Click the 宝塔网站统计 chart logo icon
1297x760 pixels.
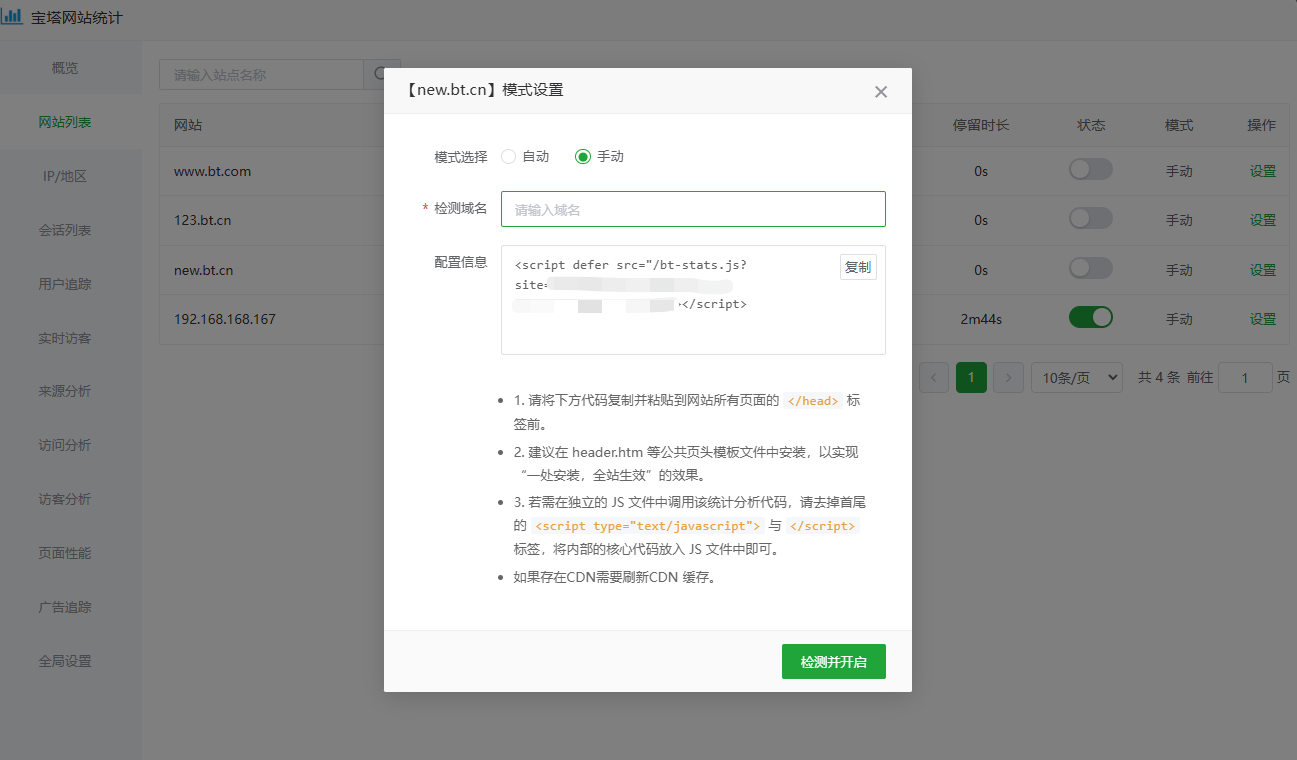coord(12,17)
